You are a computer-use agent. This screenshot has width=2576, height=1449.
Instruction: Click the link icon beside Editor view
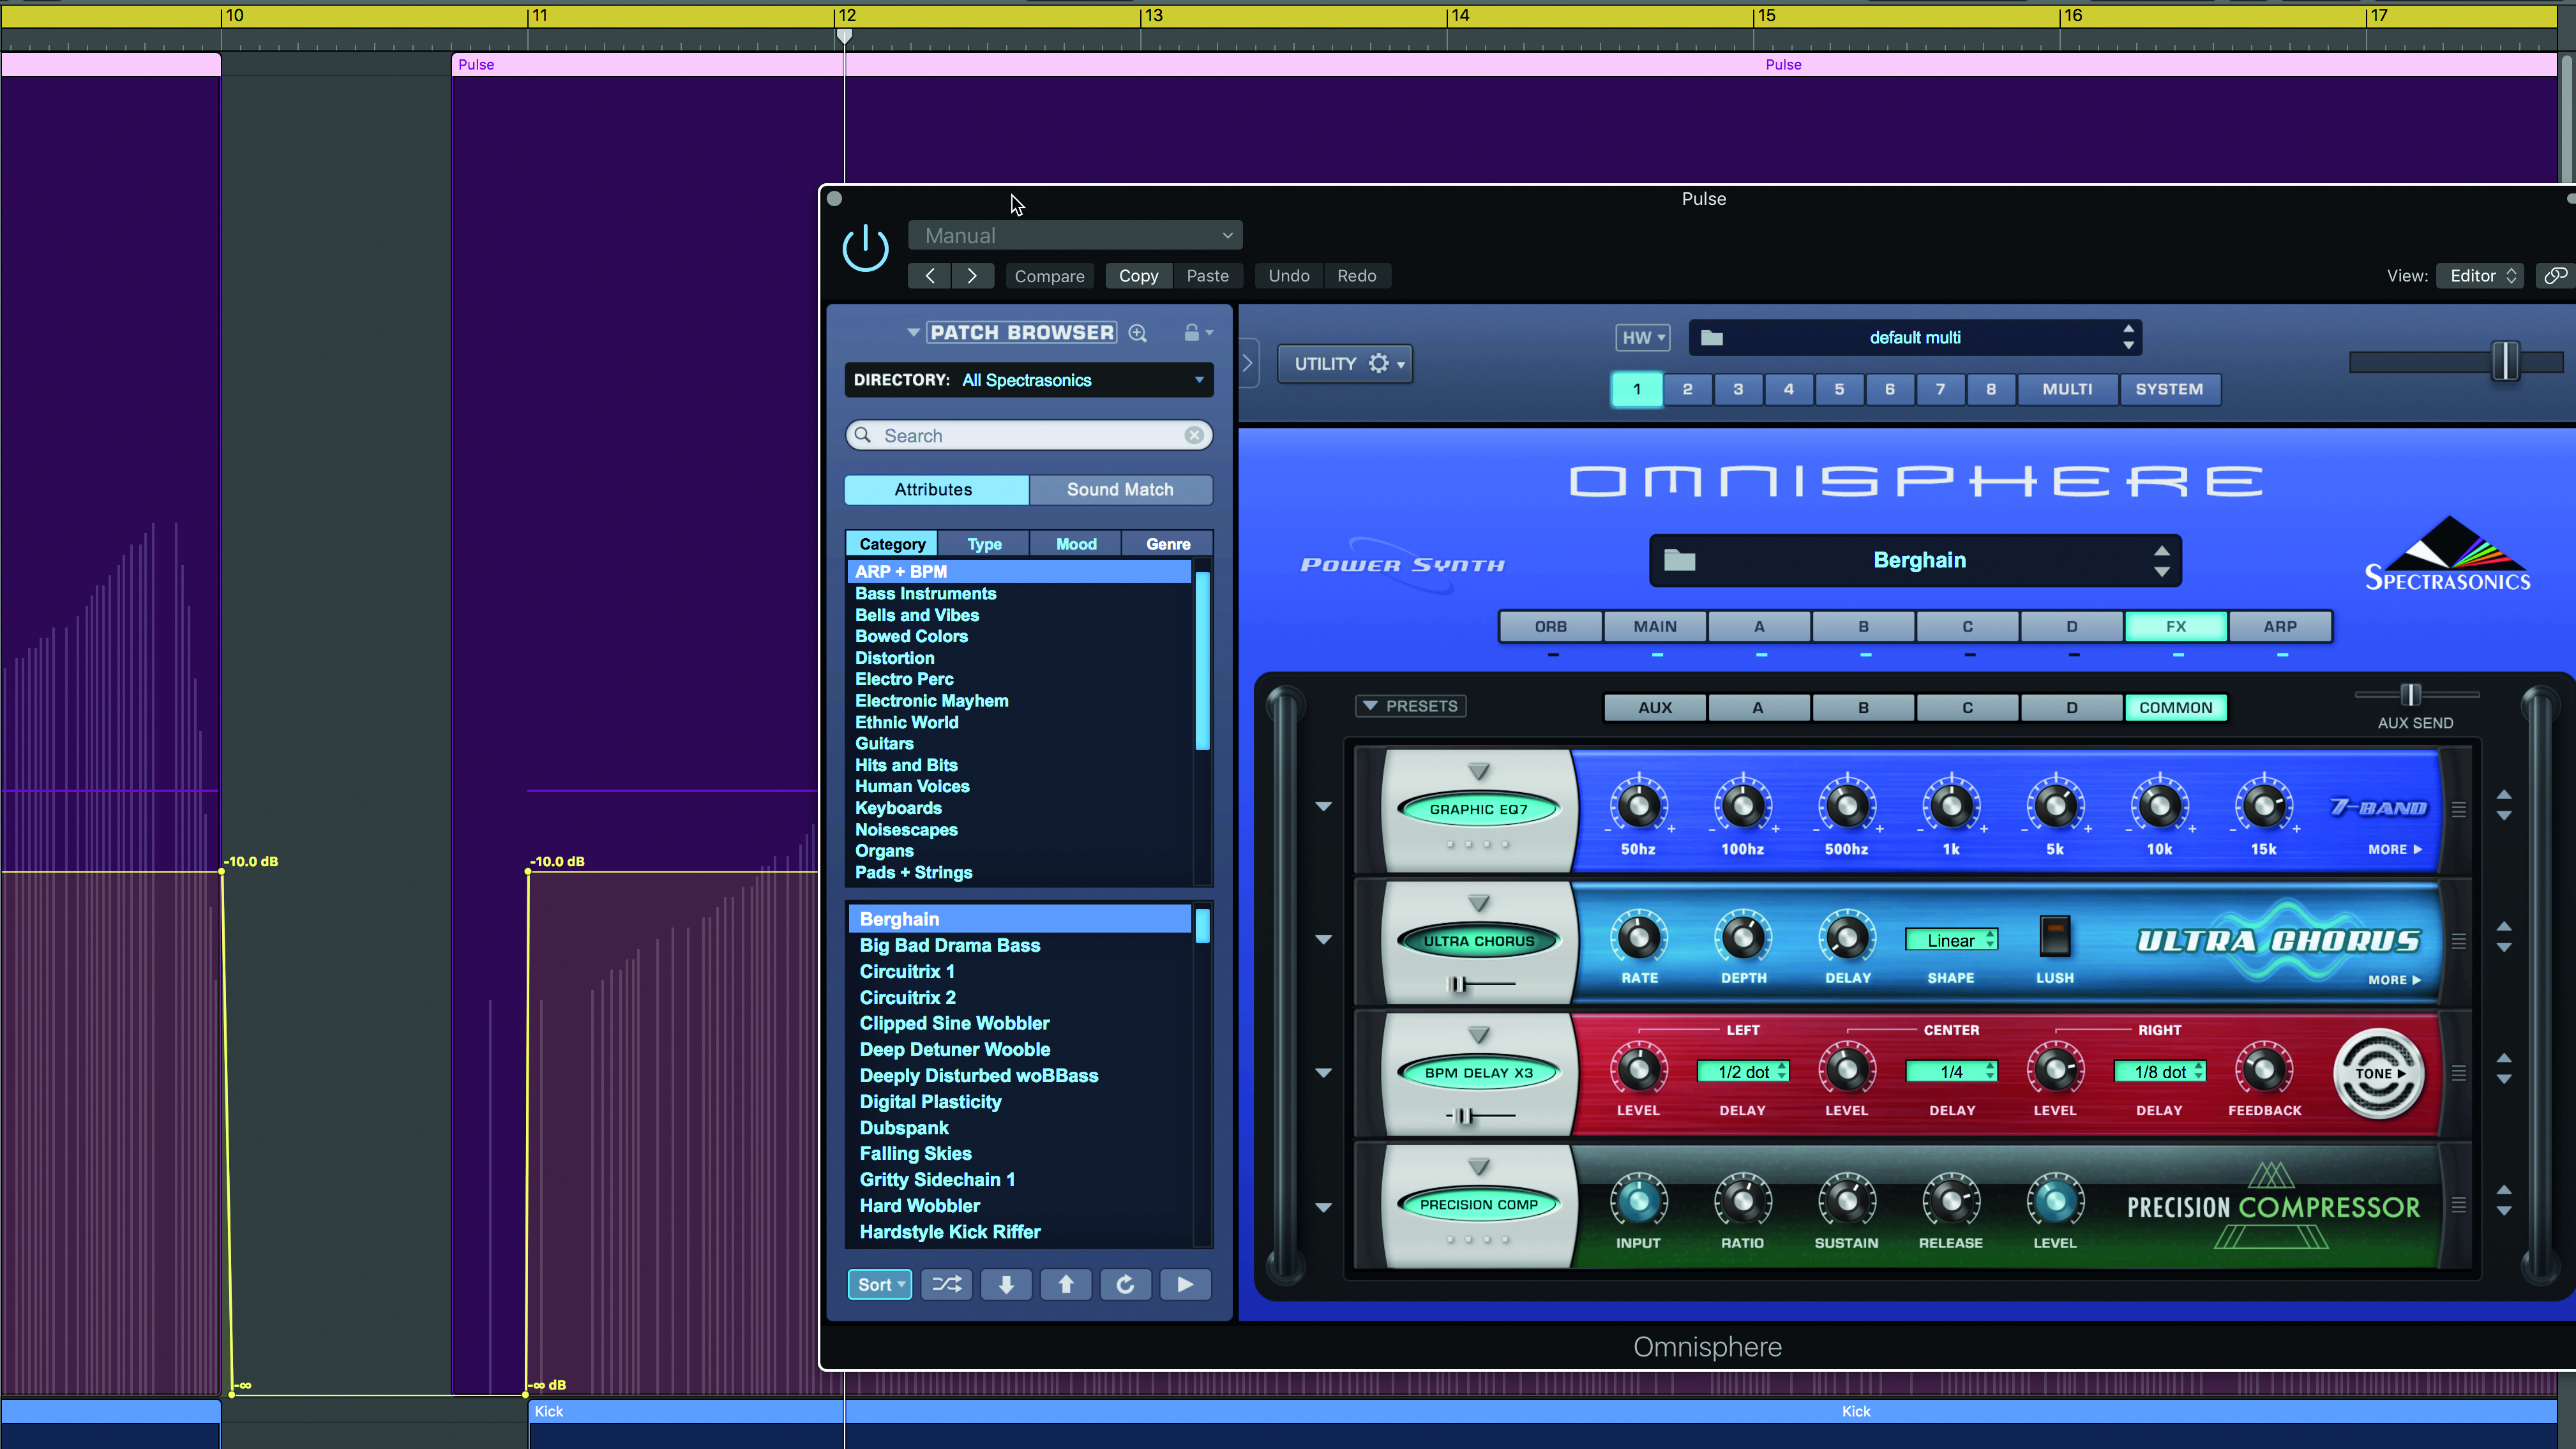pos(2555,276)
